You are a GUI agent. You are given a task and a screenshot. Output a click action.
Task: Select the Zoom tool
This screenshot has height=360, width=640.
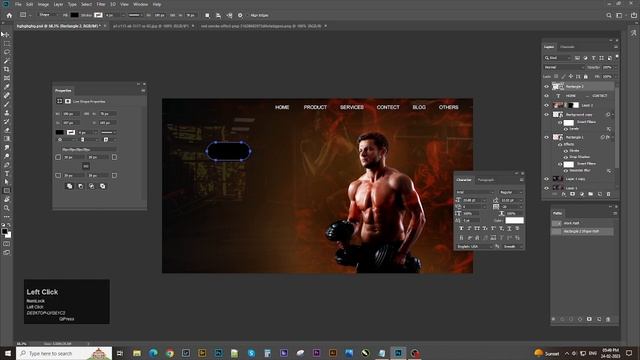tap(7, 208)
